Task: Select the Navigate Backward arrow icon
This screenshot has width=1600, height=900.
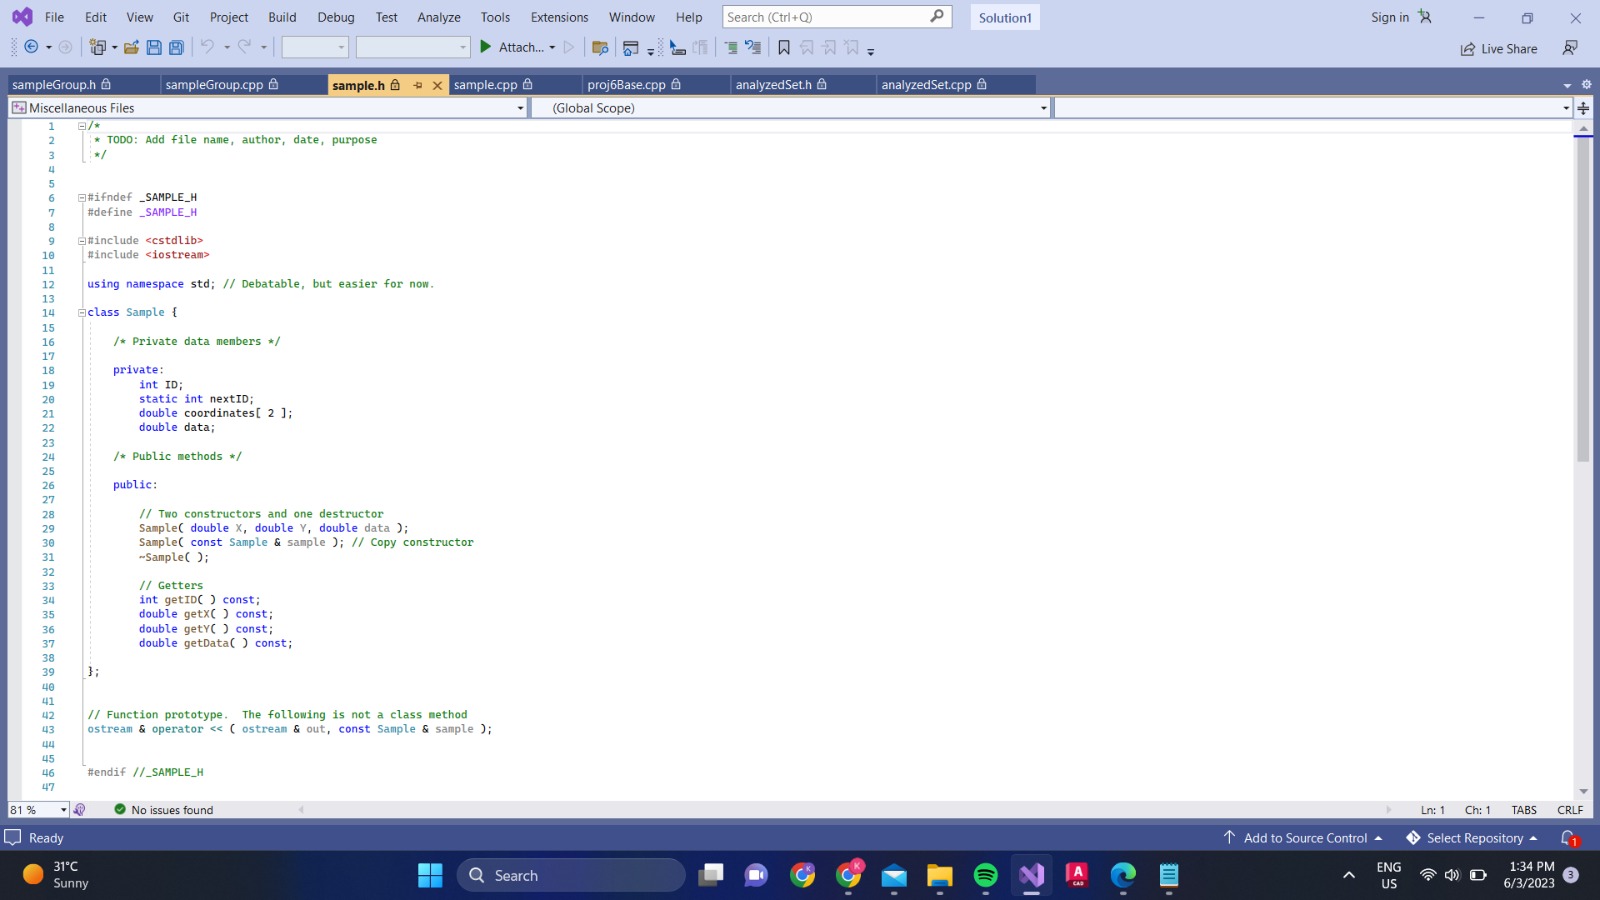Action: [30, 47]
